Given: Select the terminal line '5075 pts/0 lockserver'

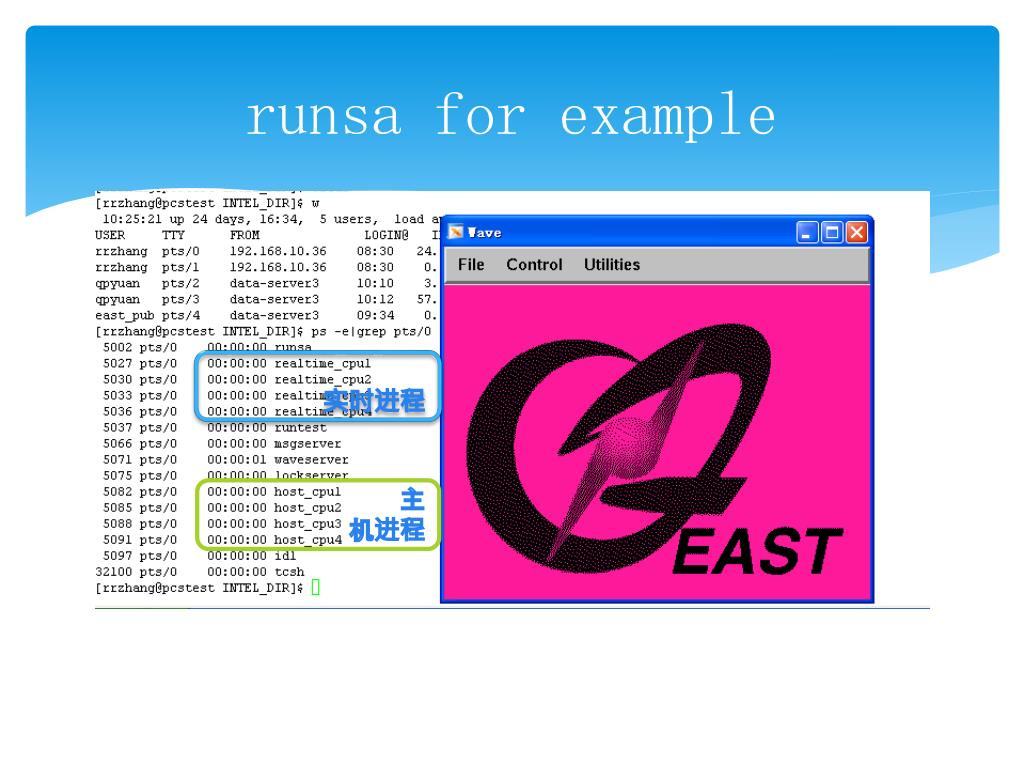Looking at the screenshot, I should click(x=225, y=475).
